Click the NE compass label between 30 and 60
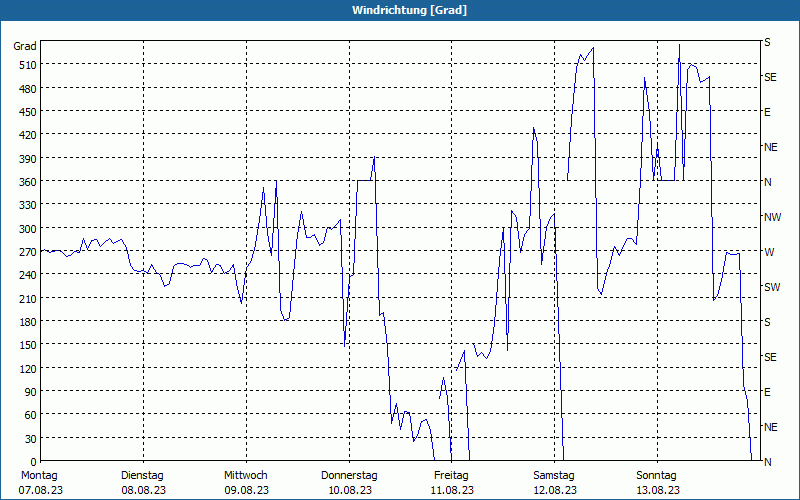The height and width of the screenshot is (500, 800). click(770, 427)
